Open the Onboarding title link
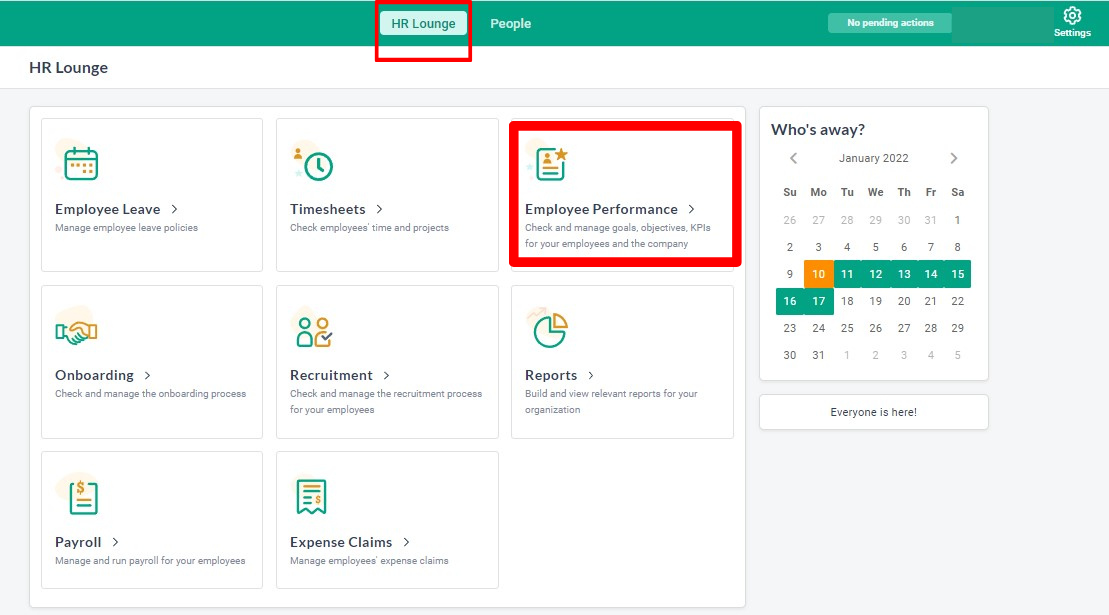This screenshot has width=1109, height=615. pos(94,375)
